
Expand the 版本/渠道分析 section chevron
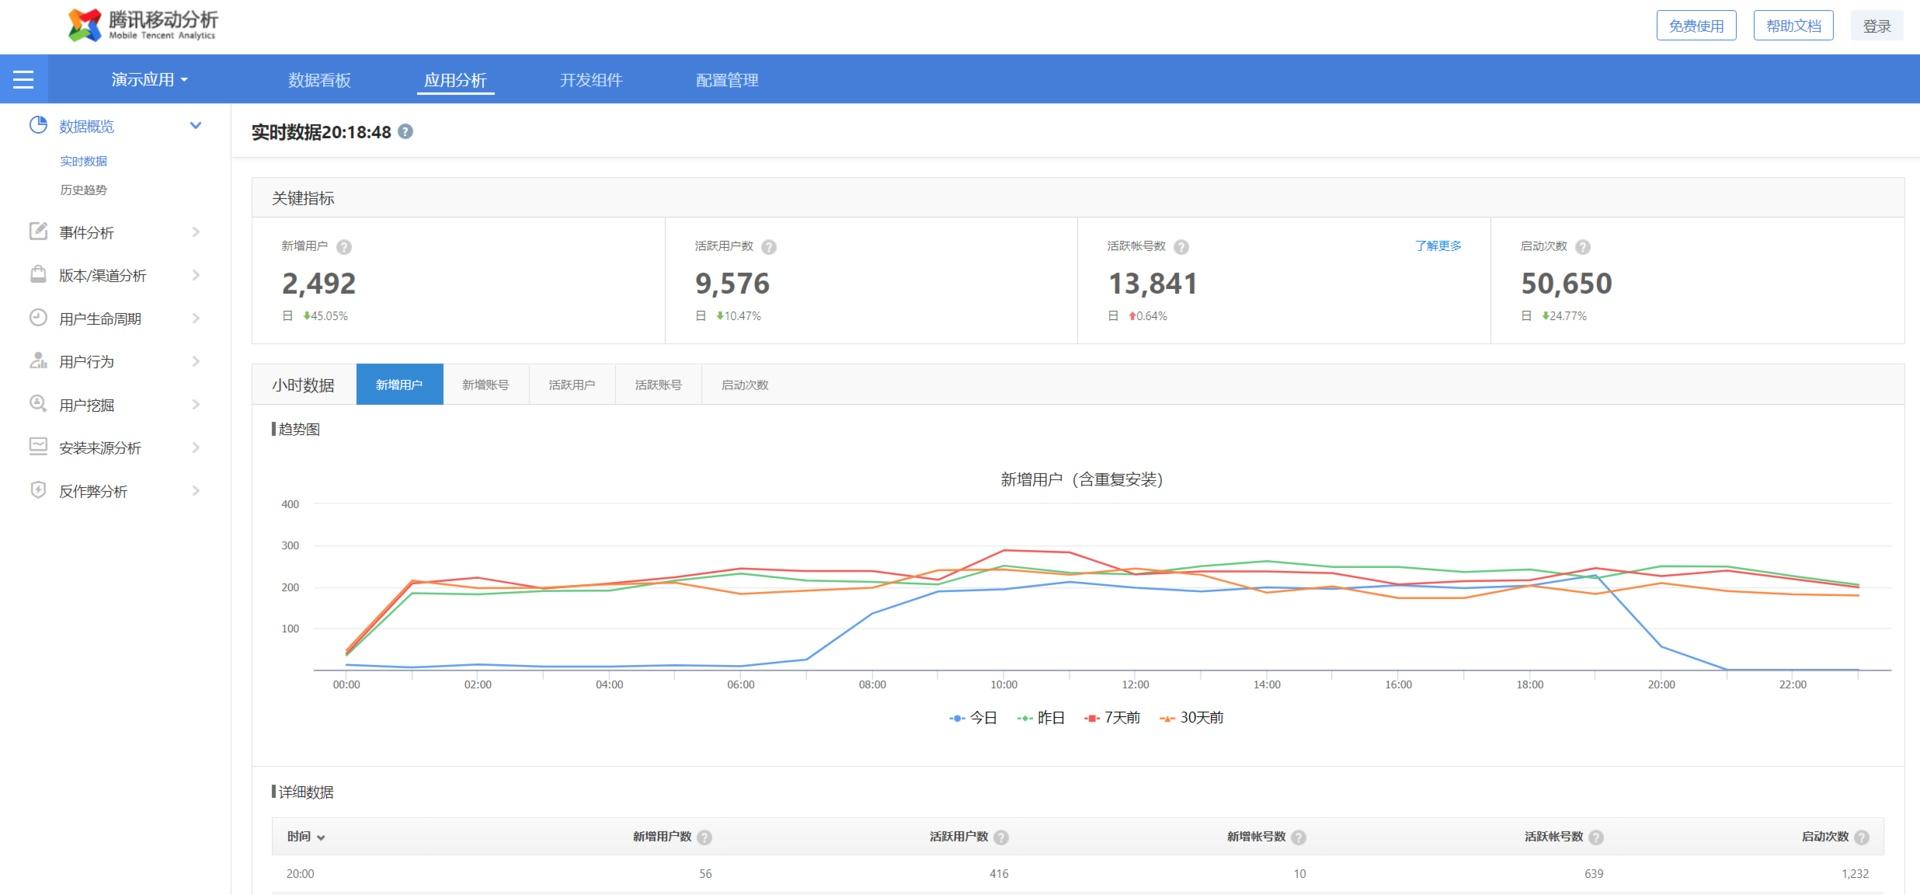(x=196, y=275)
